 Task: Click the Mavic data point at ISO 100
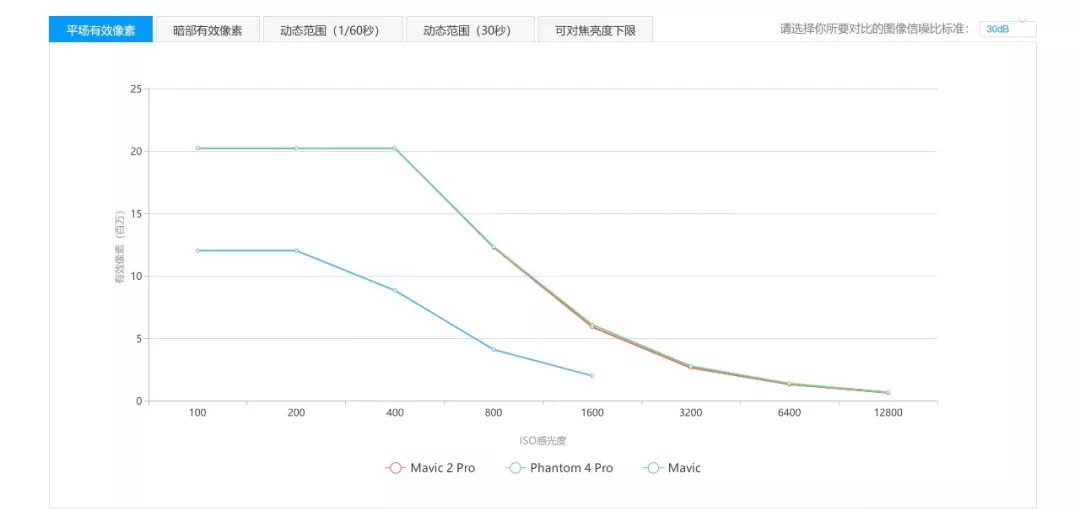coord(198,251)
